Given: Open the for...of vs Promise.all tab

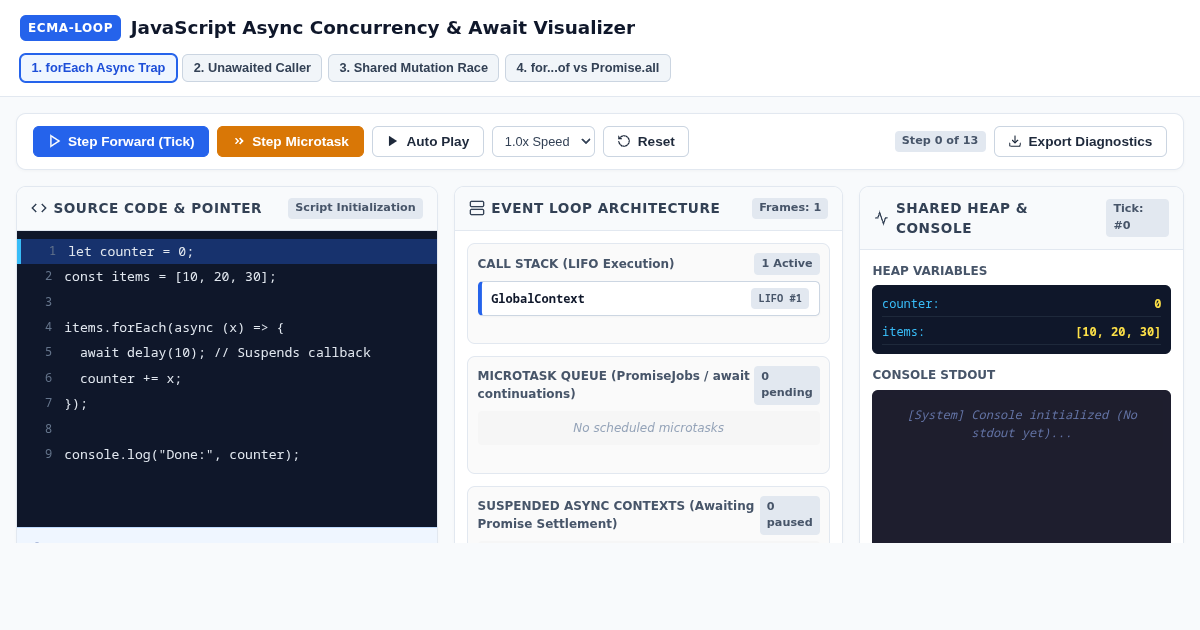Looking at the screenshot, I should pyautogui.click(x=587, y=68).
